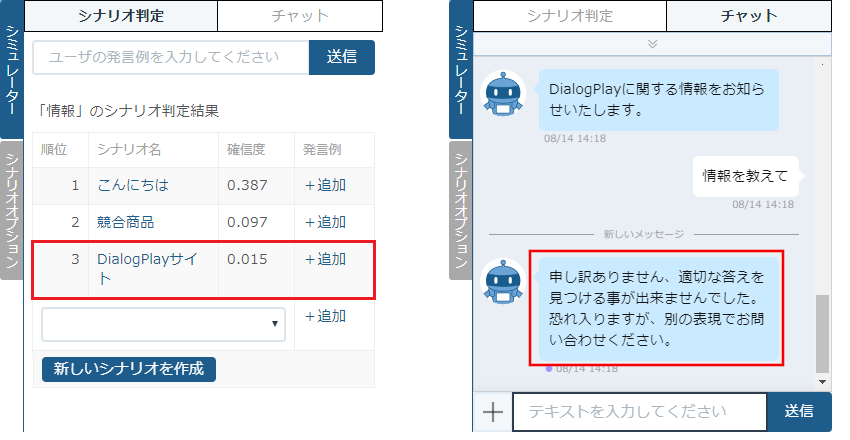Click the chat scrollbar down arrow

822,382
